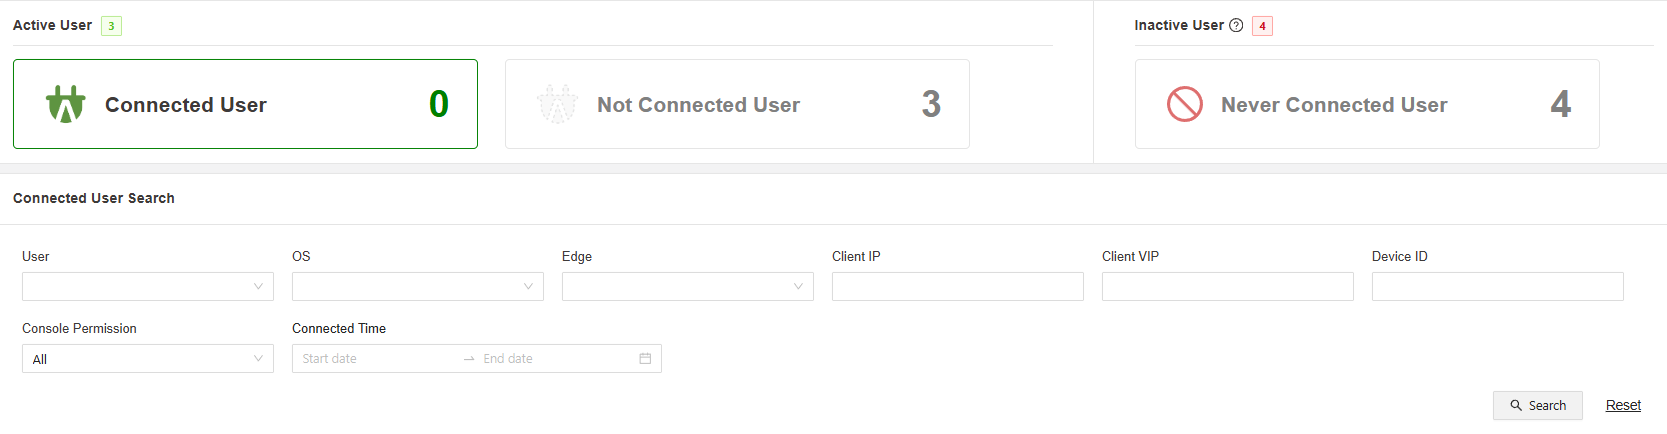Screen dimensions: 1667x434
Task: Click the magnifier icon on Search button
Action: coord(1516,406)
